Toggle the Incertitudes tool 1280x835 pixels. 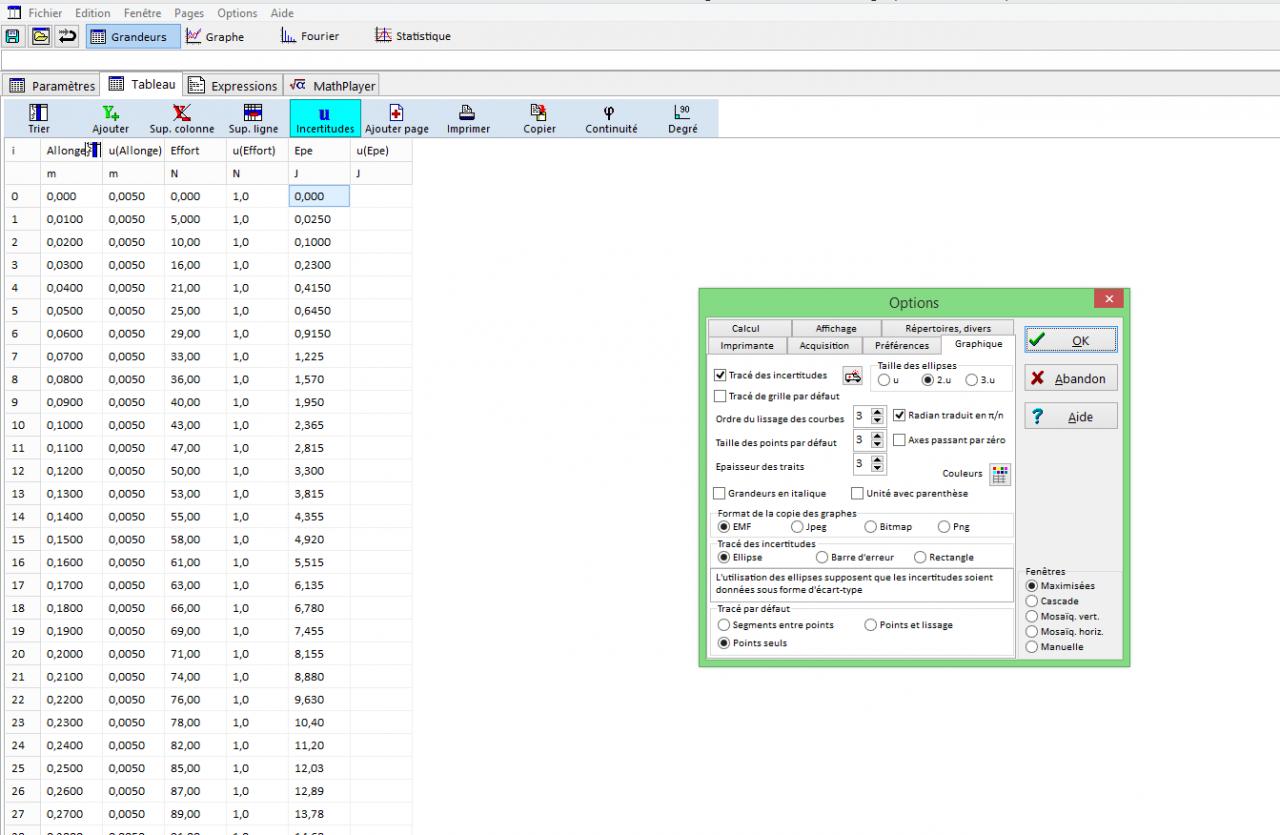[x=325, y=119]
